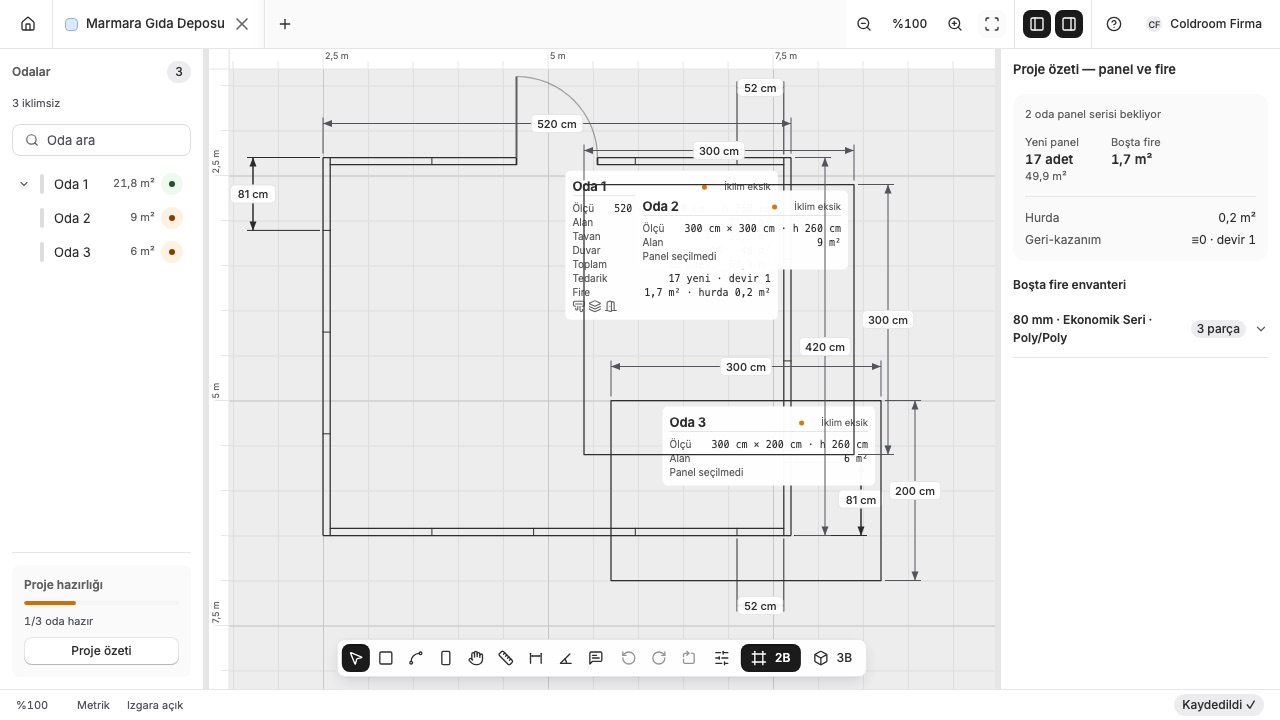Select the comment annotation tool
Image resolution: width=1280 pixels, height=720 pixels.
596,658
